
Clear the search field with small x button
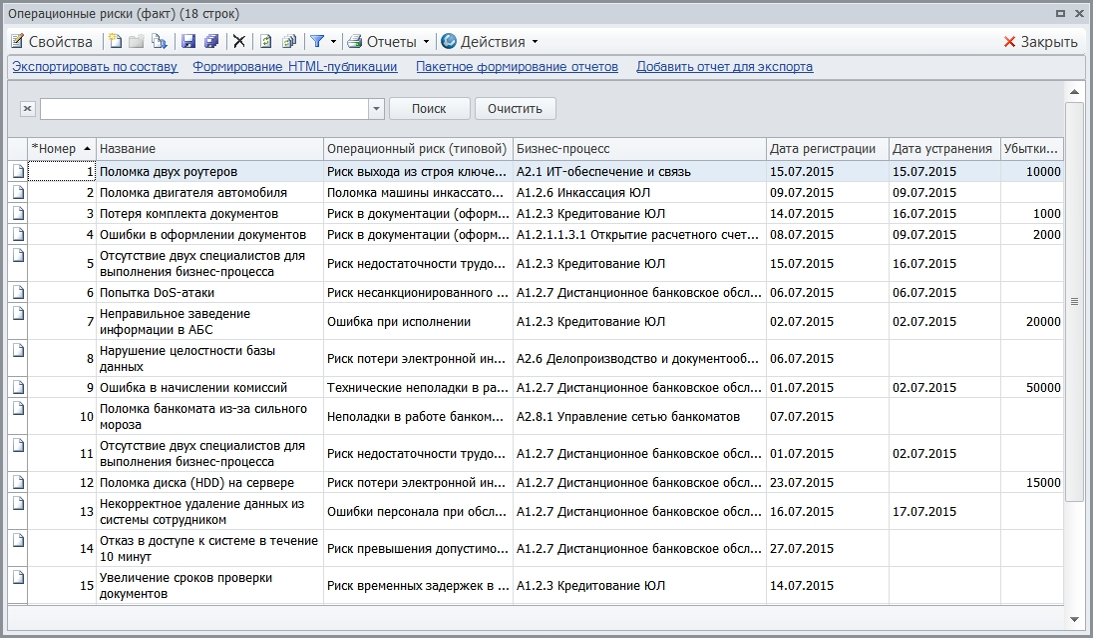(x=27, y=109)
